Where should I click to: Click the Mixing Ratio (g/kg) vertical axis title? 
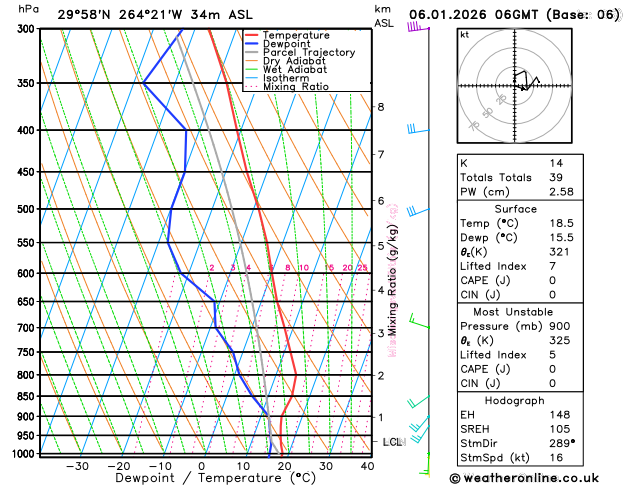392,280
